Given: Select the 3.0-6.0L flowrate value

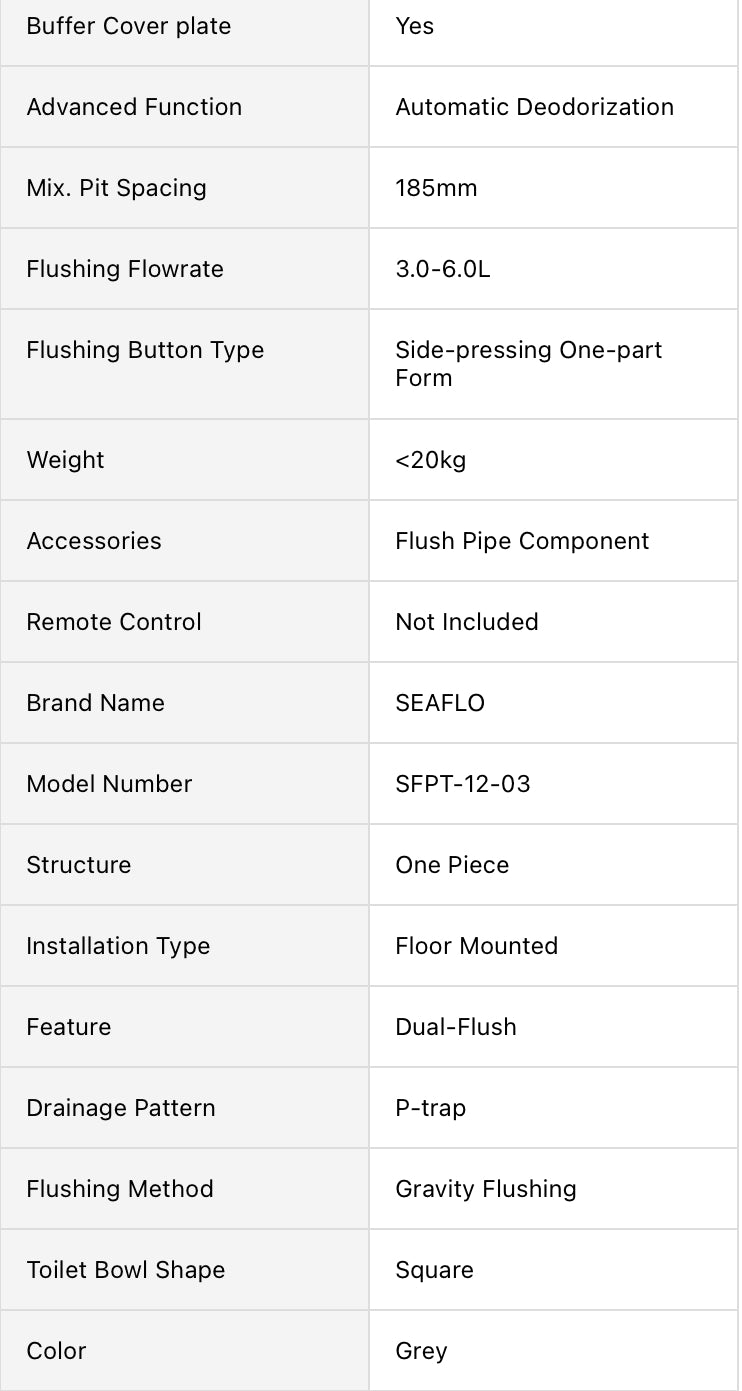Looking at the screenshot, I should (x=443, y=269).
